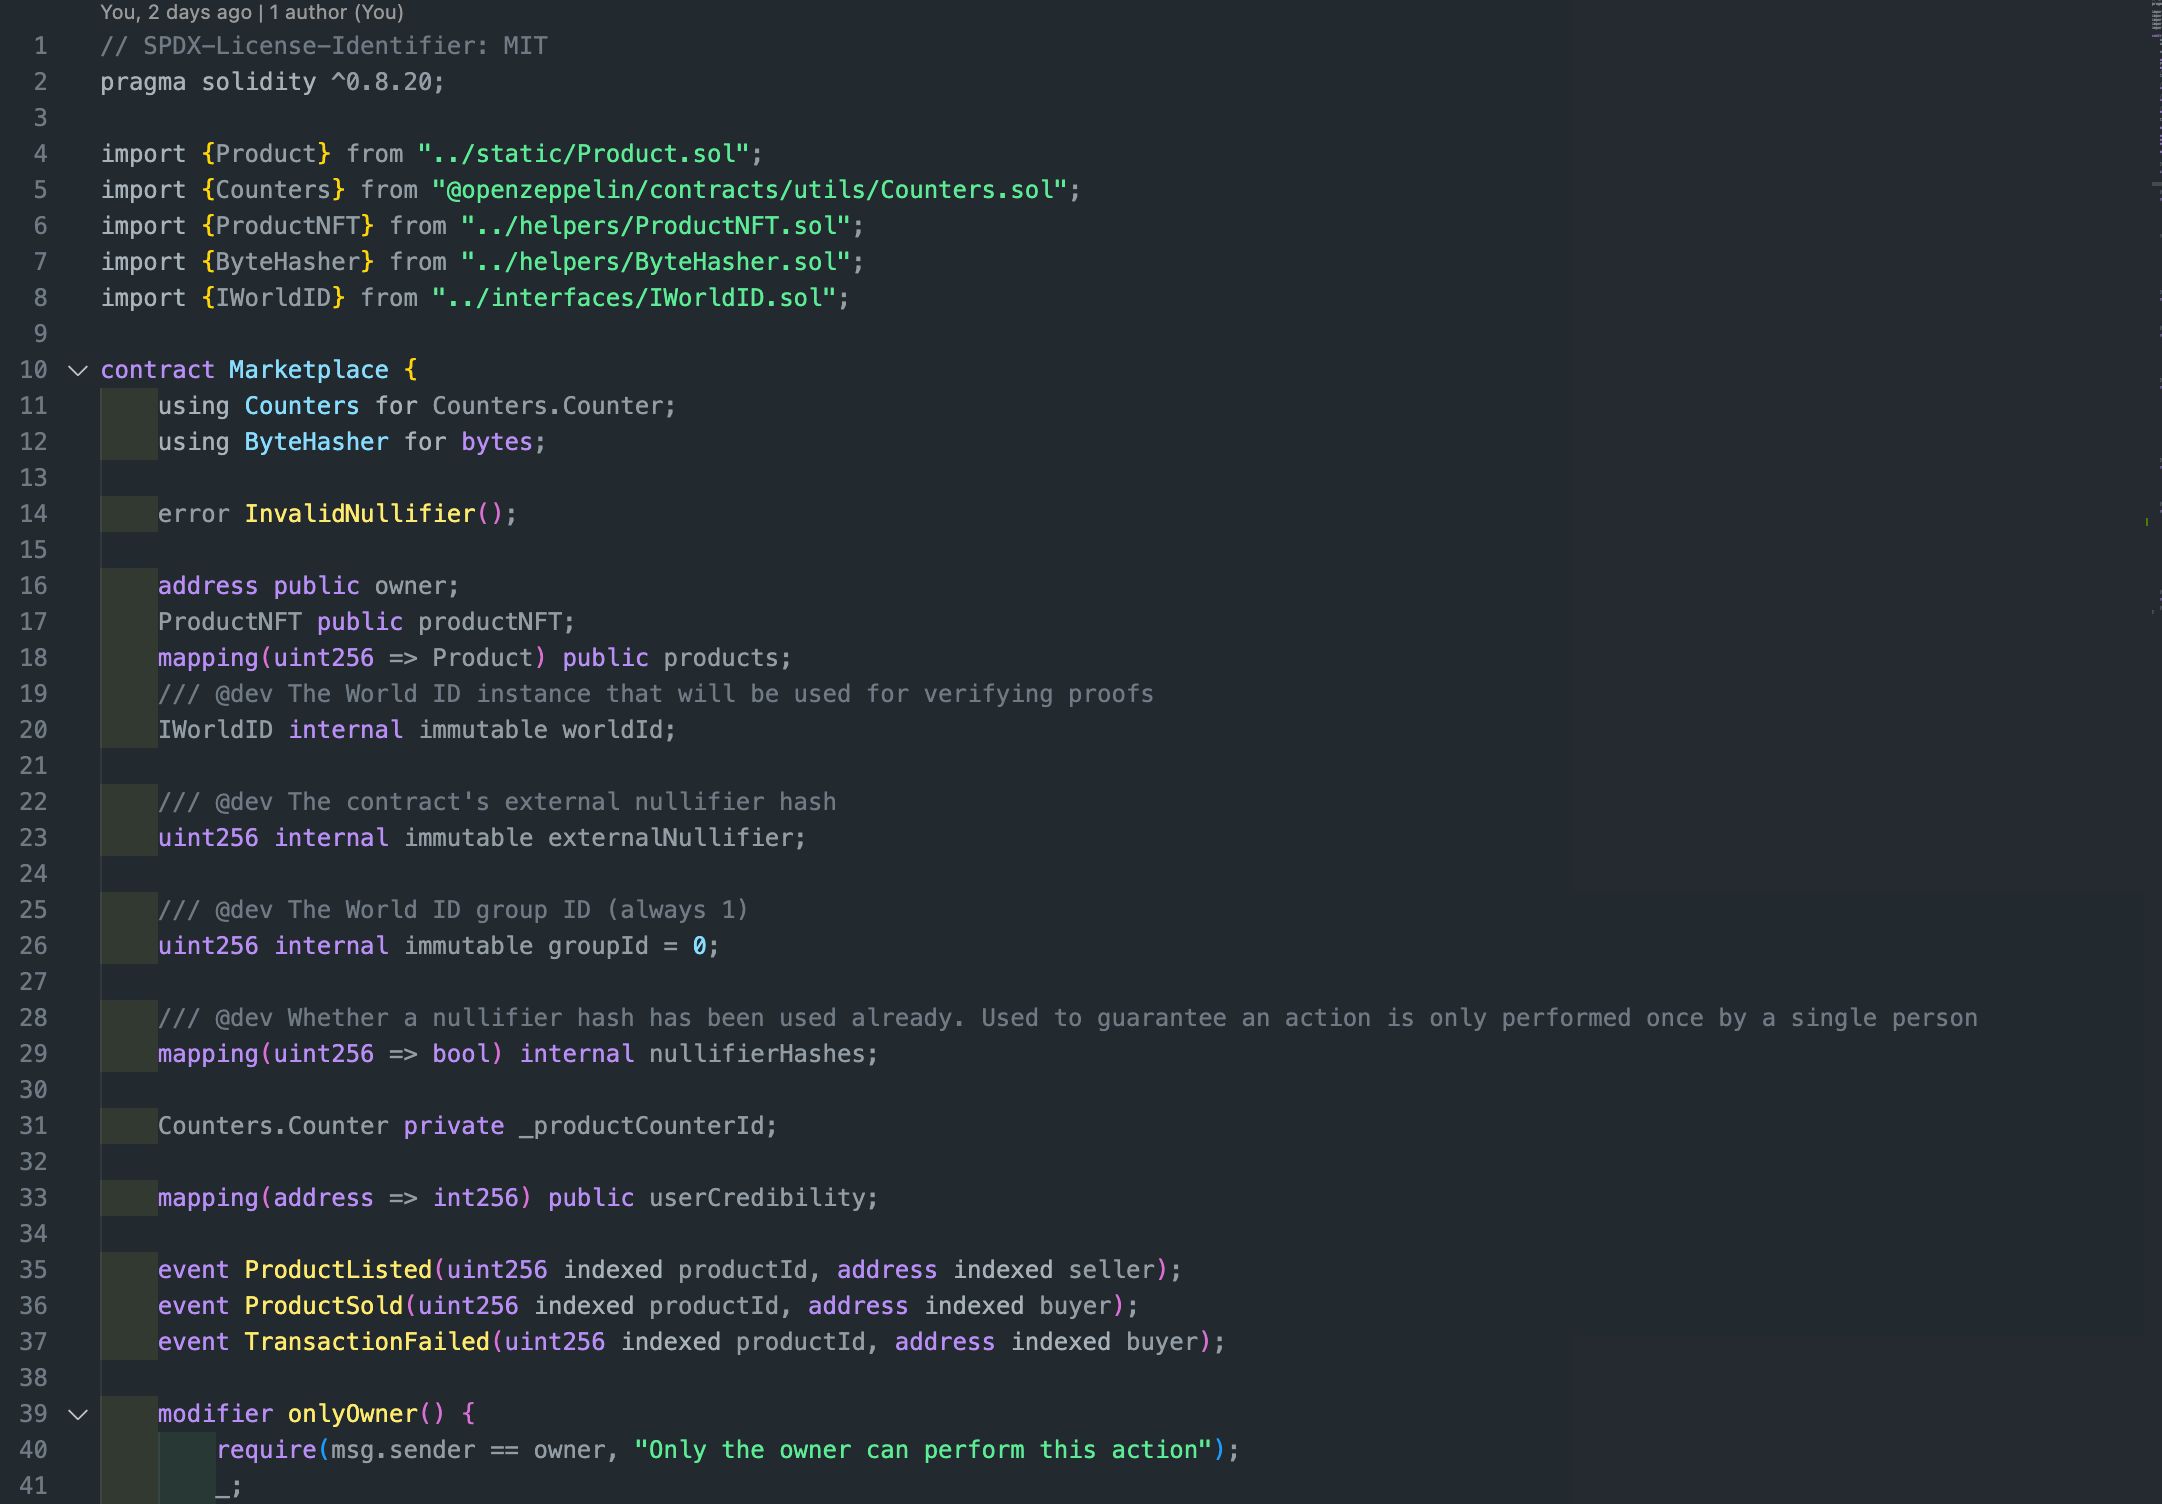Click 'ProductListed' event name
Viewport: 2162px width, 1504px height.
[x=338, y=1270]
